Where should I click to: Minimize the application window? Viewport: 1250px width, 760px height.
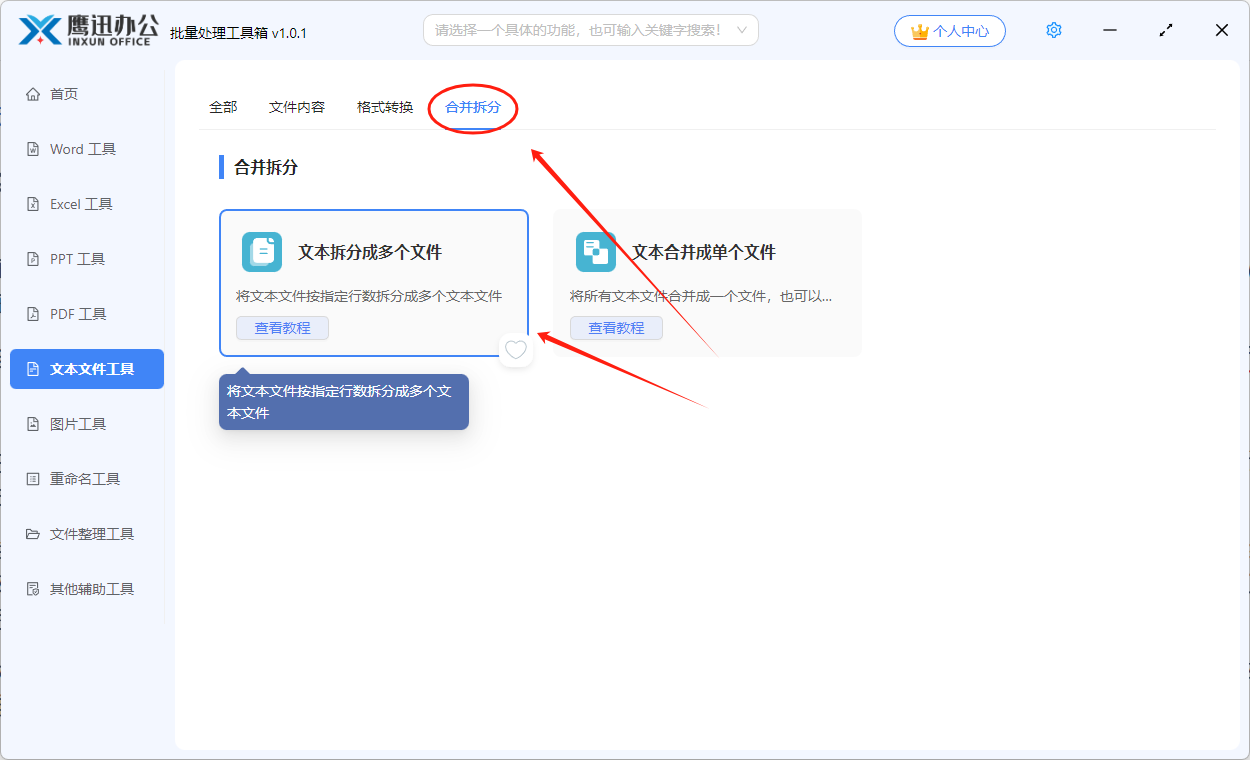1110,30
